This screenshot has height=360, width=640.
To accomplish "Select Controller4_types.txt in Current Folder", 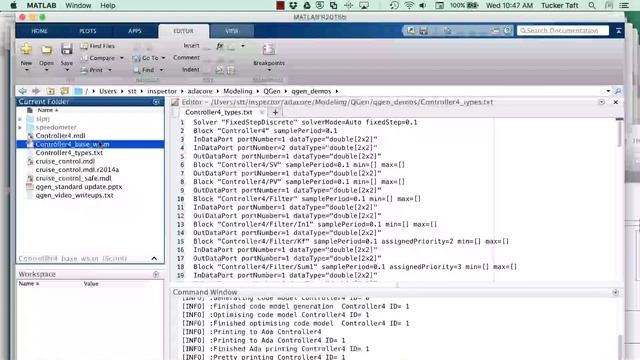I will (x=69, y=153).
